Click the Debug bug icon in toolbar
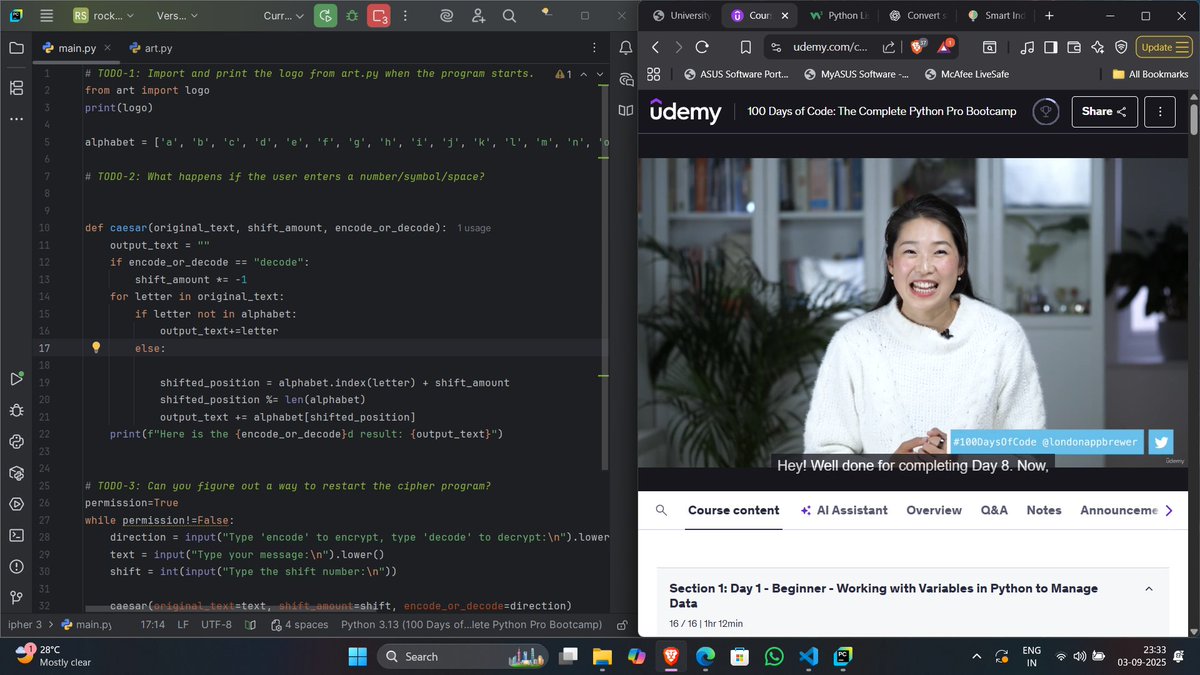 point(351,16)
